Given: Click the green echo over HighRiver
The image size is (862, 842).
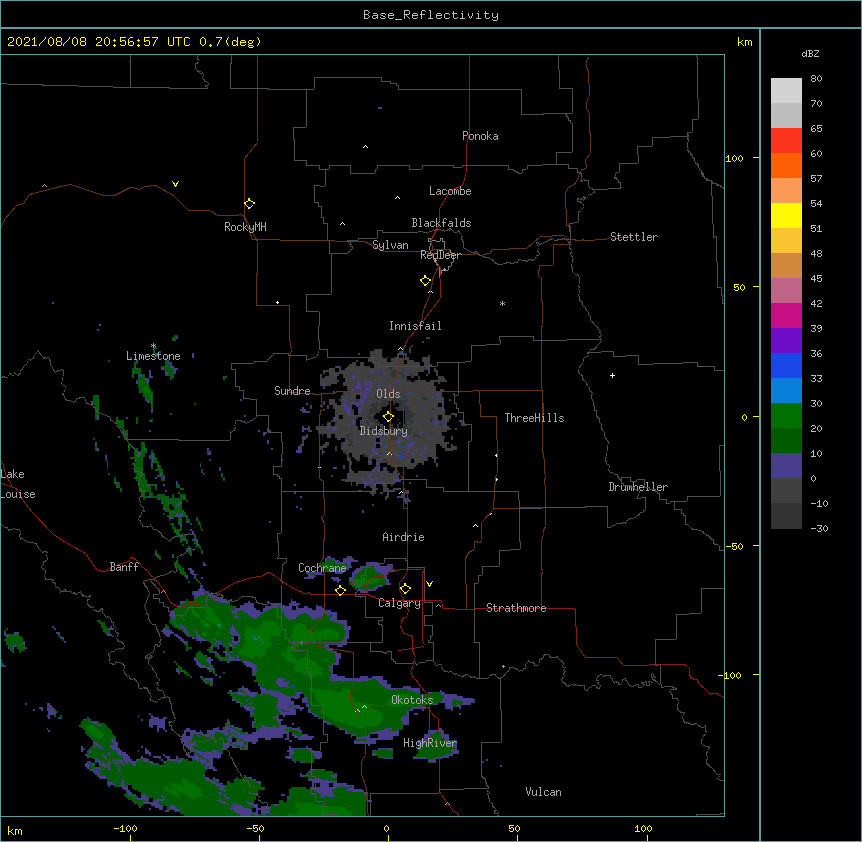Looking at the screenshot, I should pyautogui.click(x=435, y=746).
